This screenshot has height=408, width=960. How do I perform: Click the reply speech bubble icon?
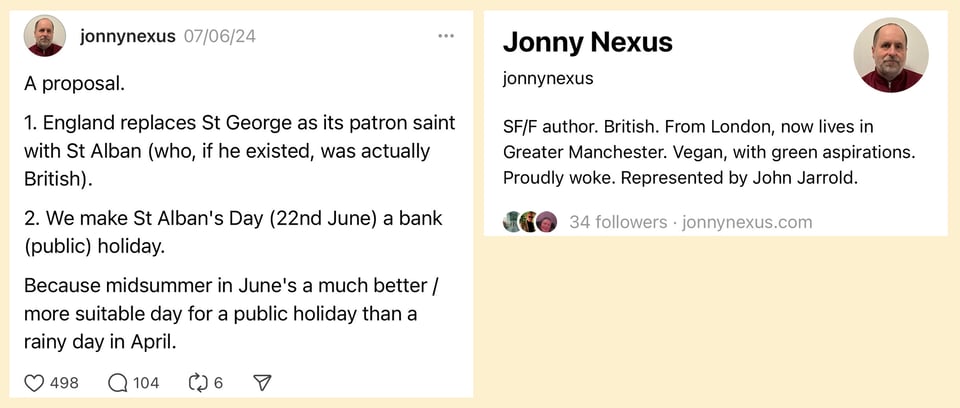pyautogui.click(x=118, y=382)
